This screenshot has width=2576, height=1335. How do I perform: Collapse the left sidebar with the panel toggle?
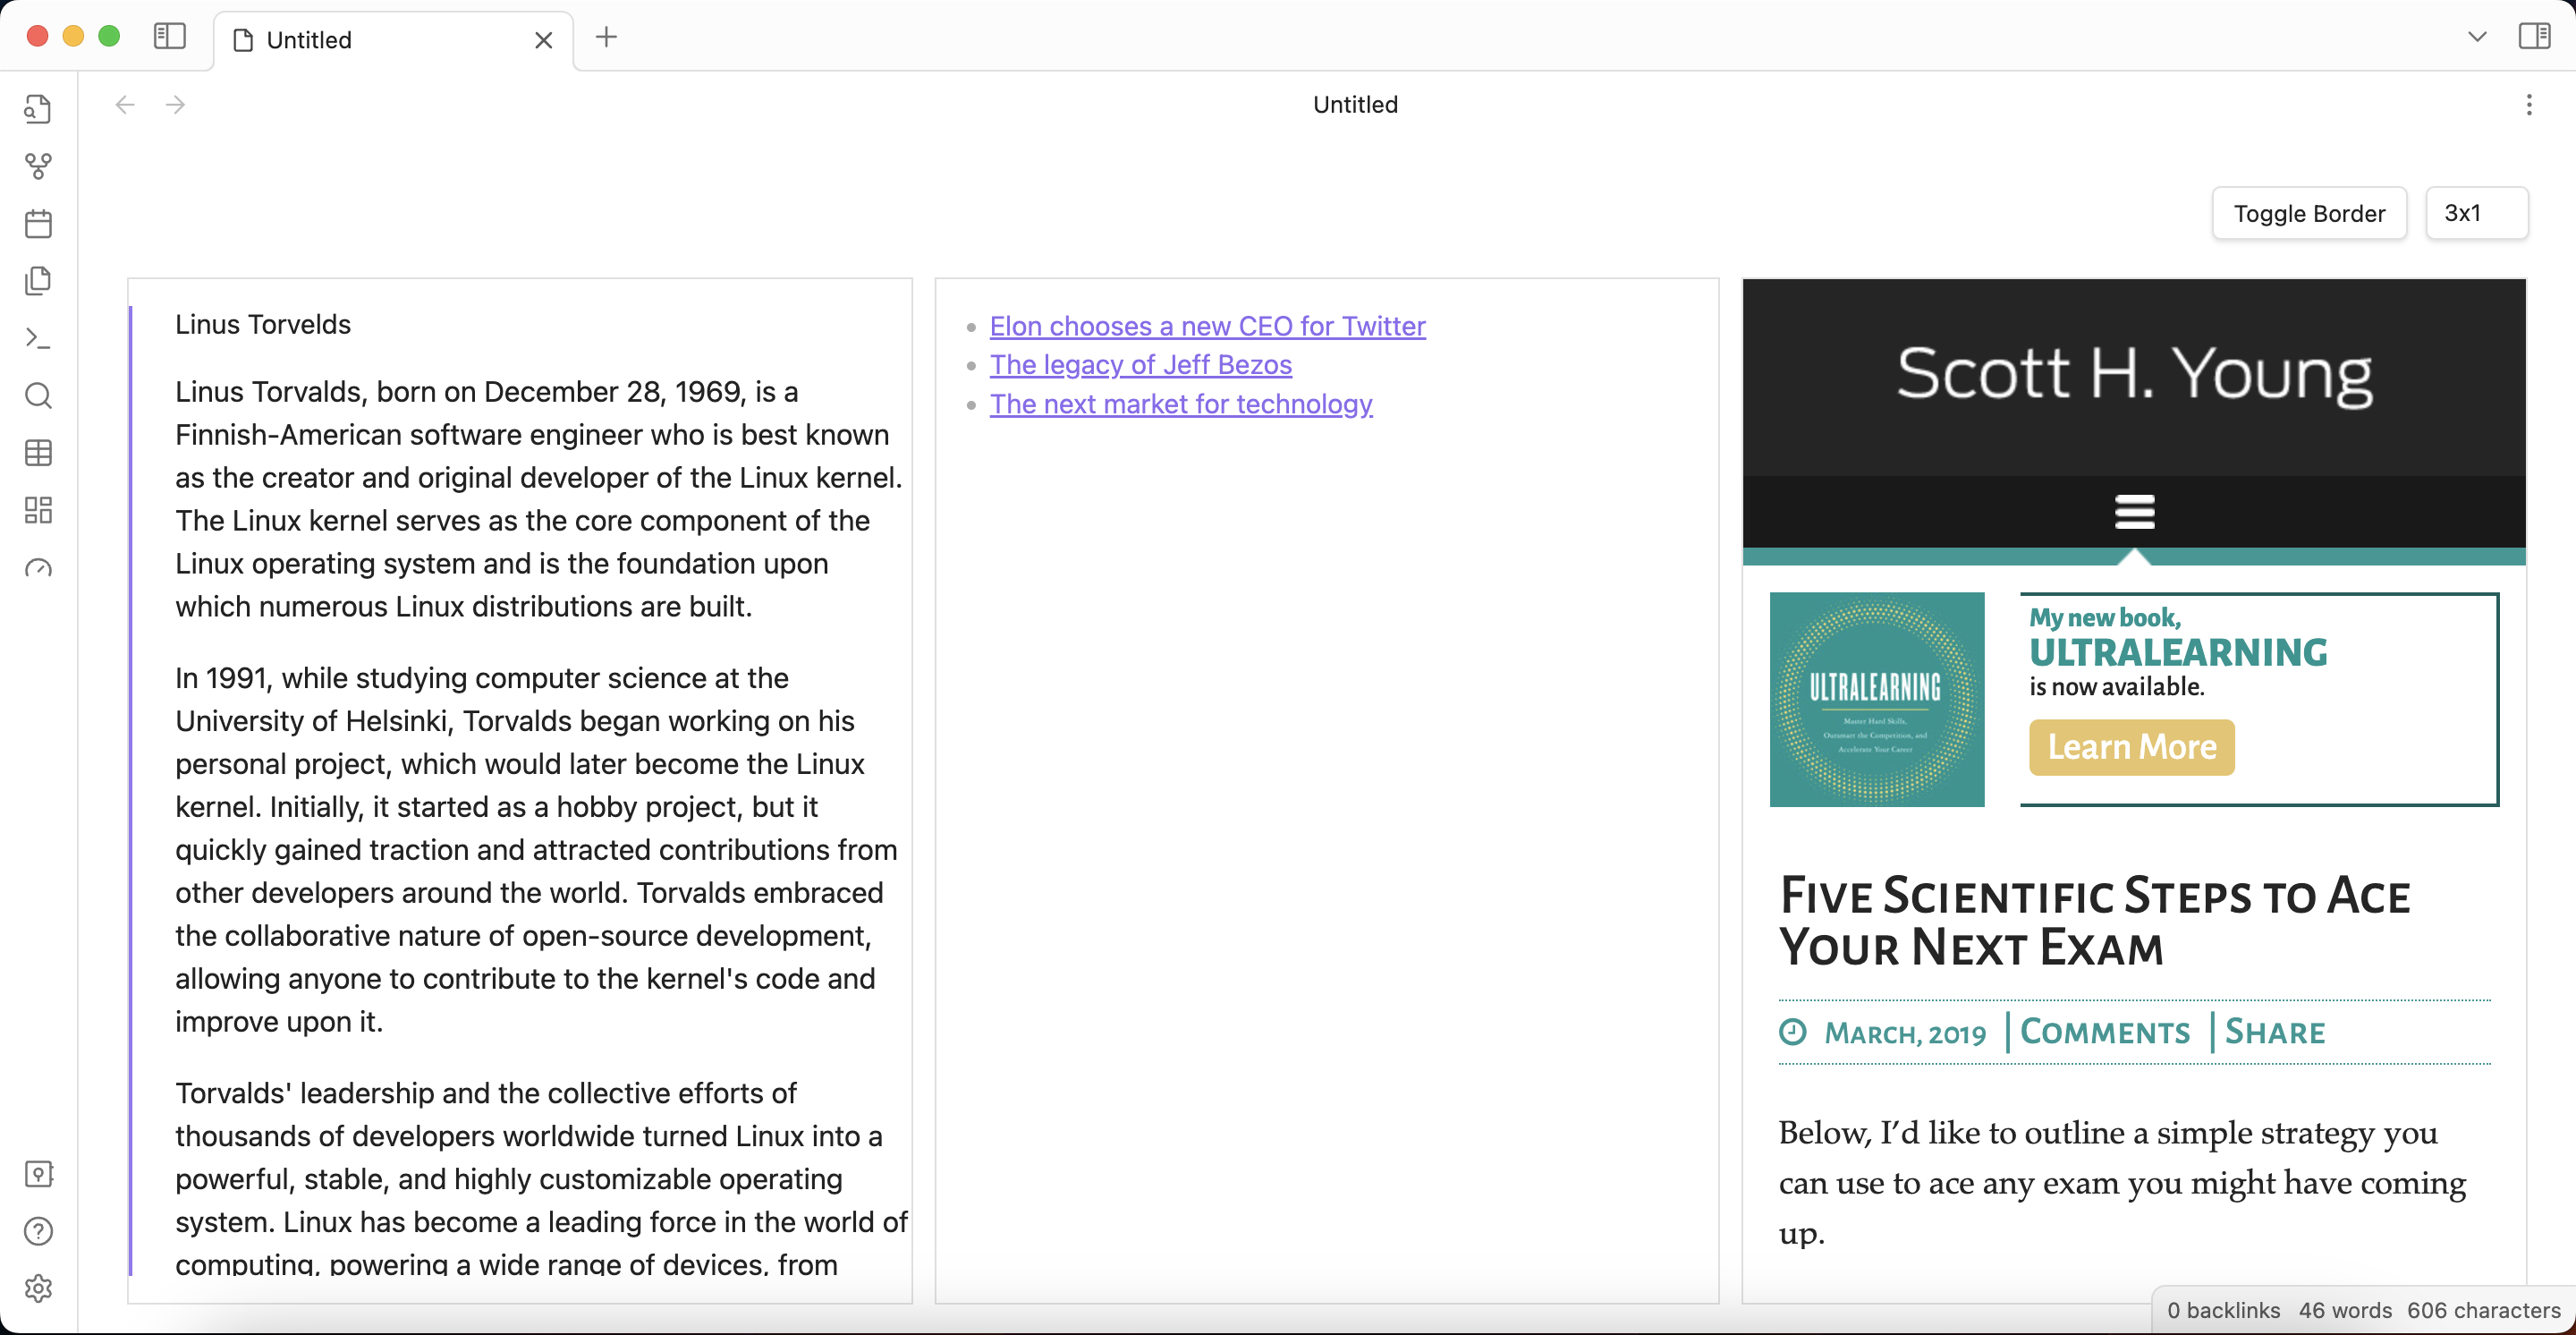[170, 36]
